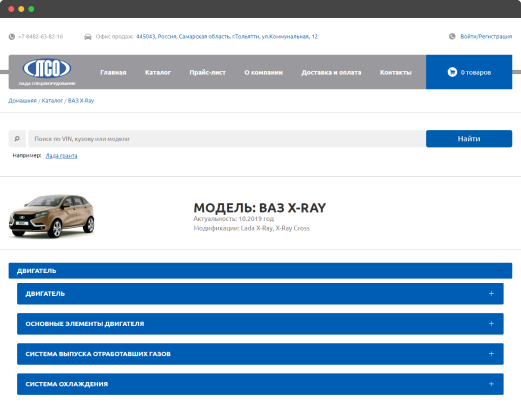Expand СИСТЕМА ВЫПУСКА ОТРАБОТАВШИХ ГАЗОВ plus icon
This screenshot has width=521, height=403.
[x=491, y=354]
